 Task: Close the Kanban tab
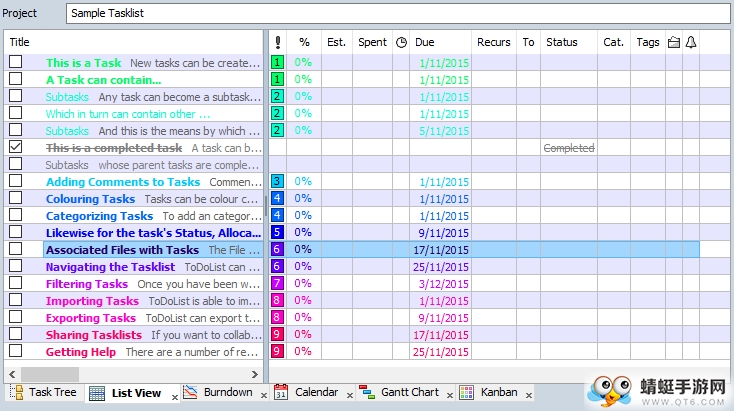click(528, 396)
